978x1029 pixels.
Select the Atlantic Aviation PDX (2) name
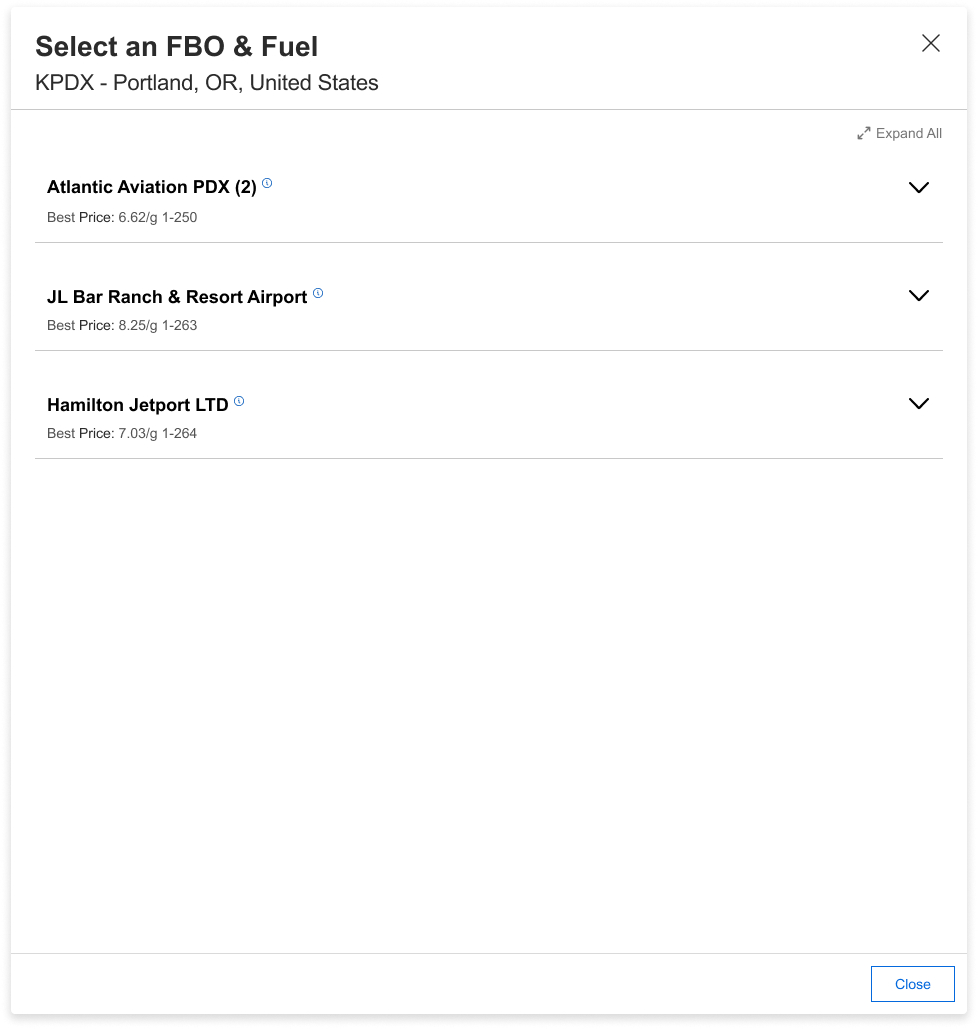coord(151,187)
